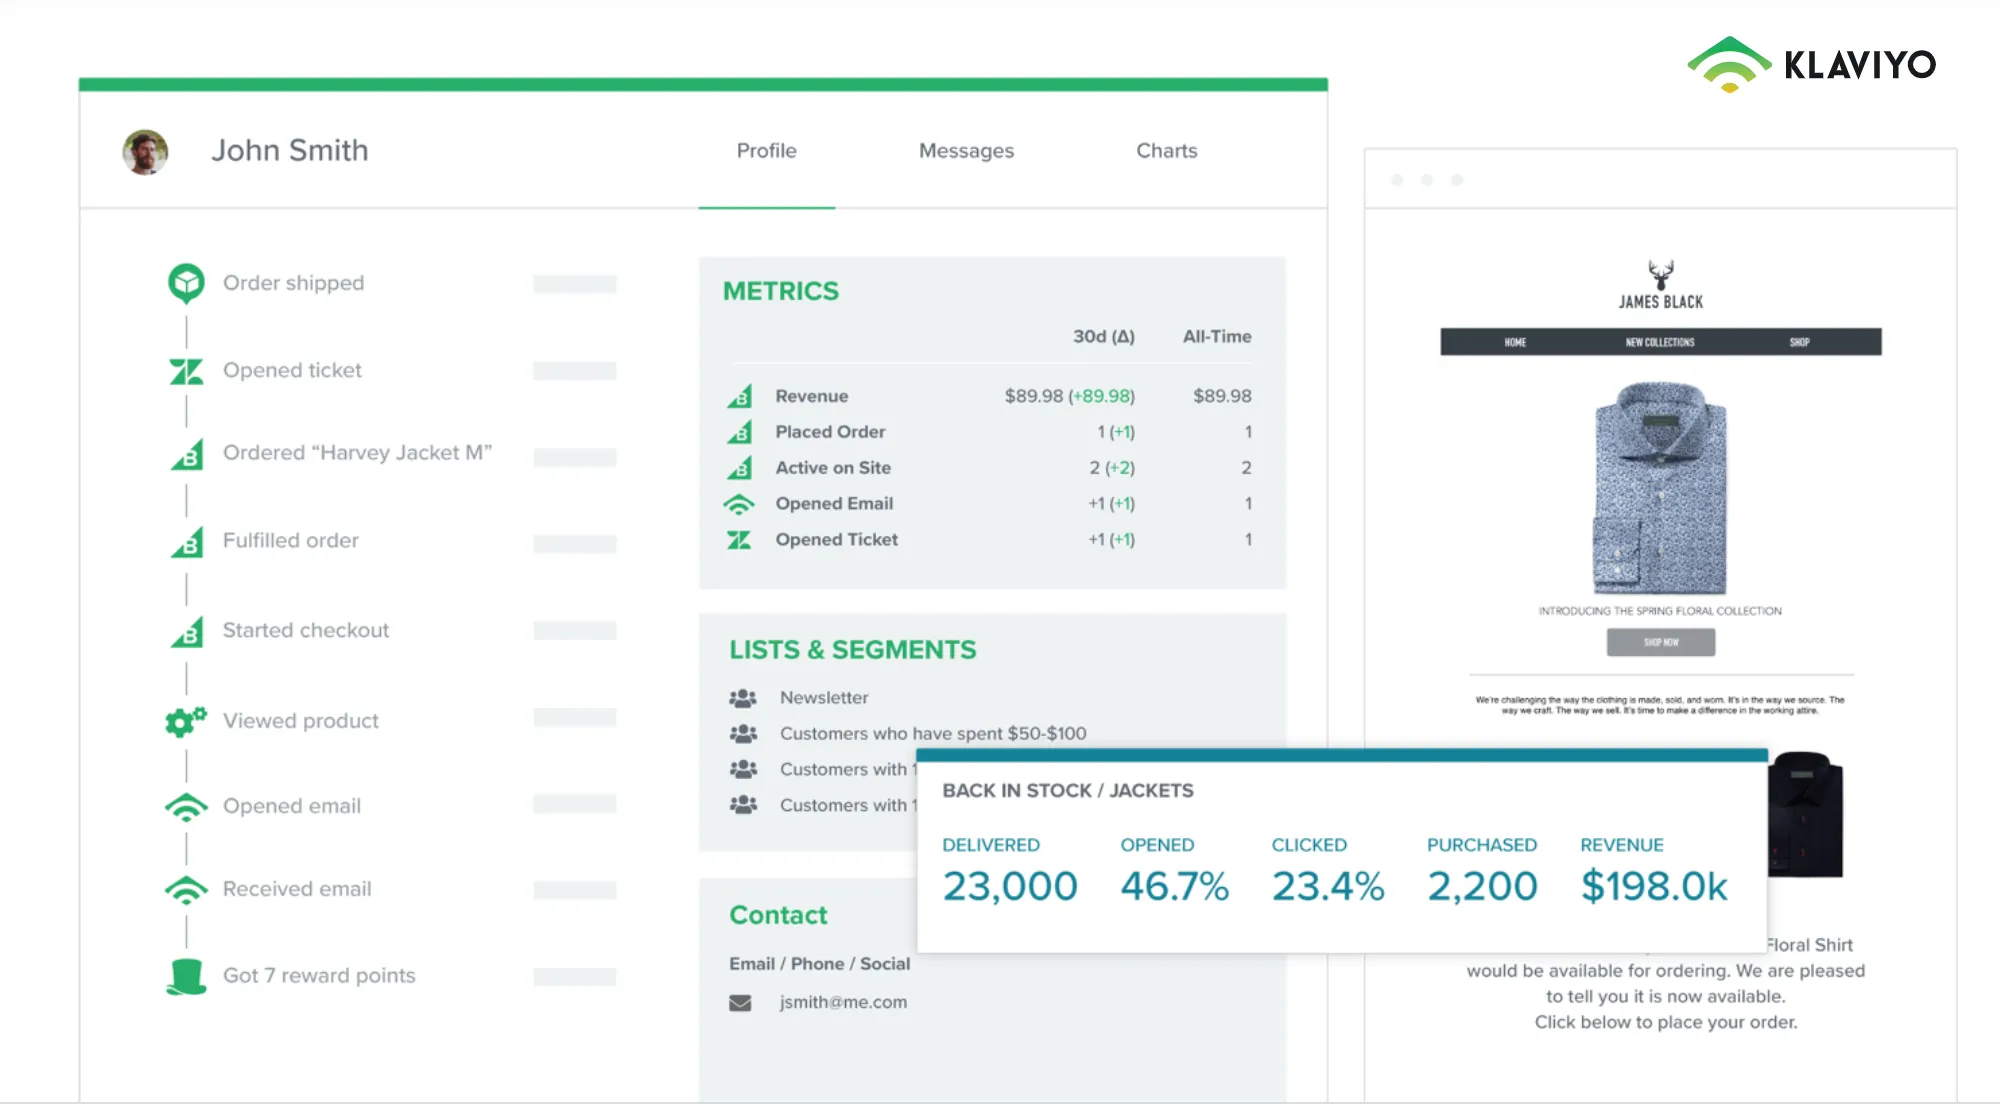Click the Zendesk icon beside Opened ticket

pos(186,371)
